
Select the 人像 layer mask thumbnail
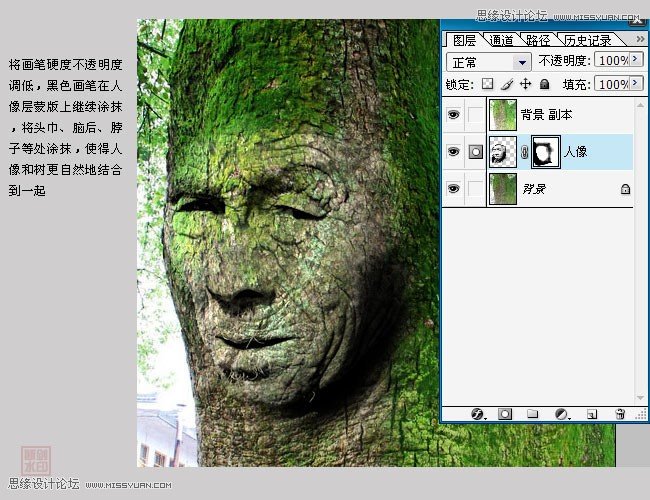(x=547, y=152)
